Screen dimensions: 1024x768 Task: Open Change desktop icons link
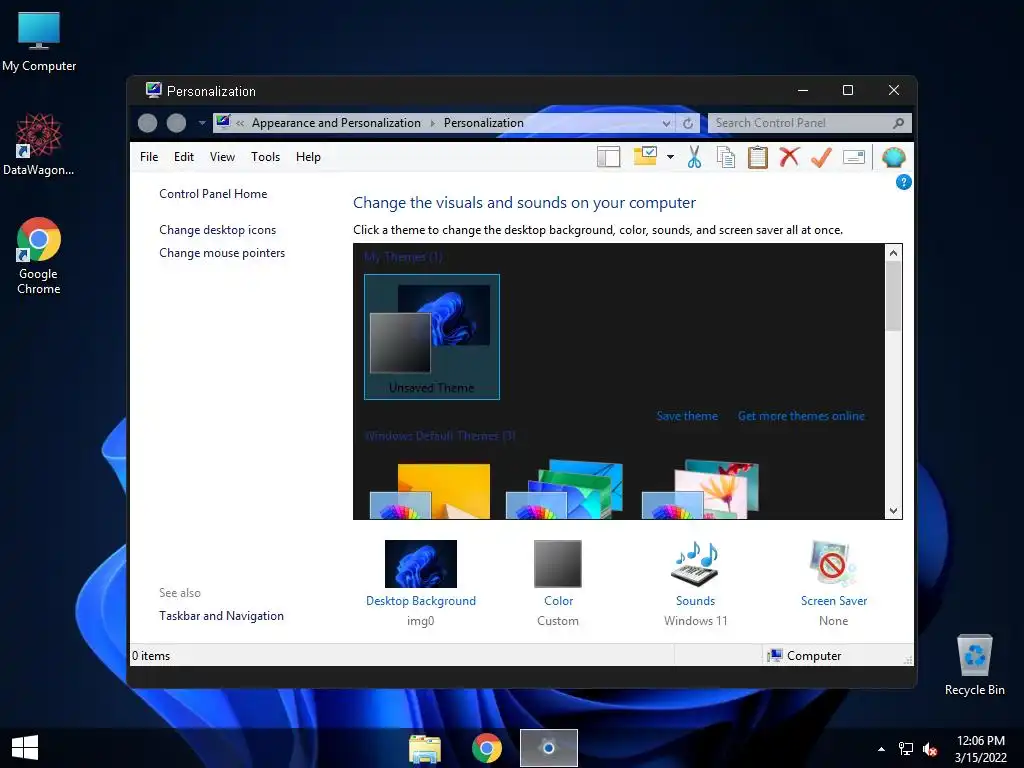tap(217, 230)
